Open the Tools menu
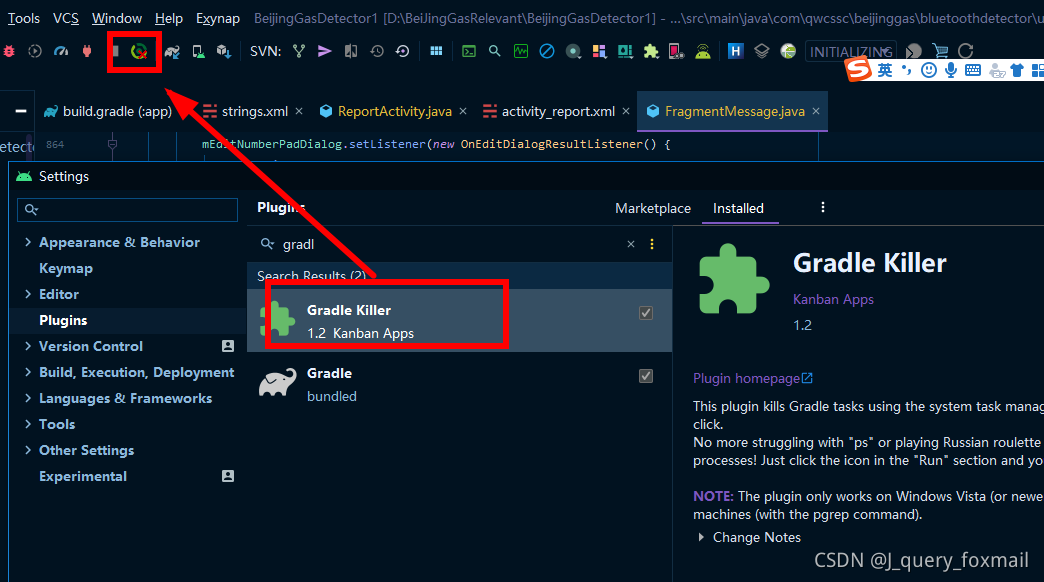 click(x=24, y=19)
